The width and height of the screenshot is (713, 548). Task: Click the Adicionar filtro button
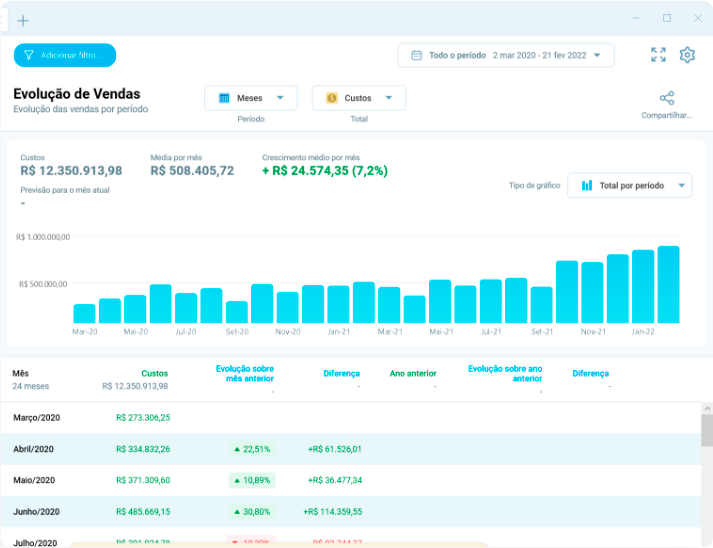click(x=65, y=55)
